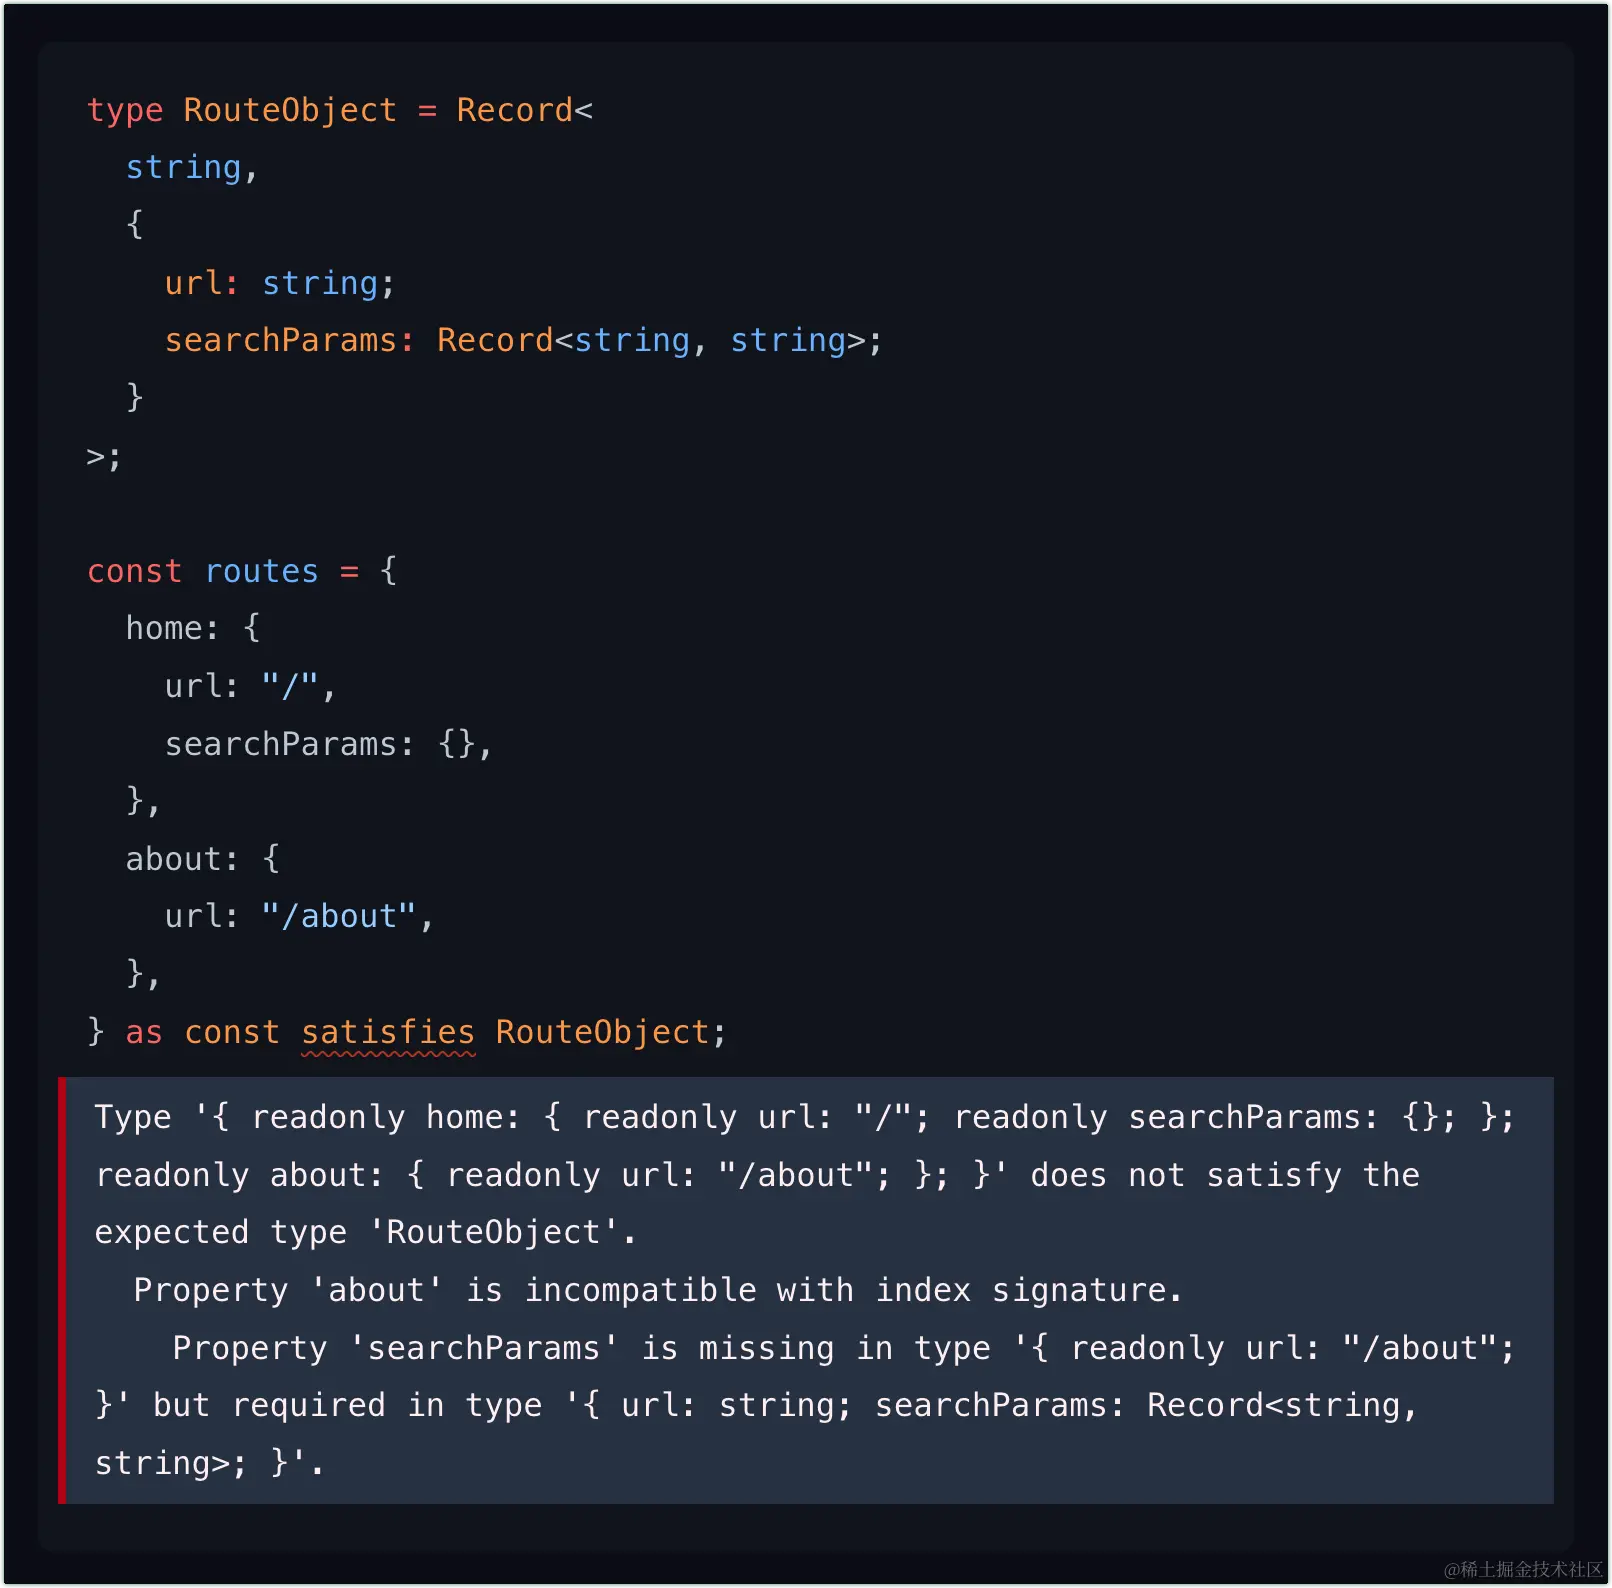Click the 'type' keyword on first line

point(125,111)
